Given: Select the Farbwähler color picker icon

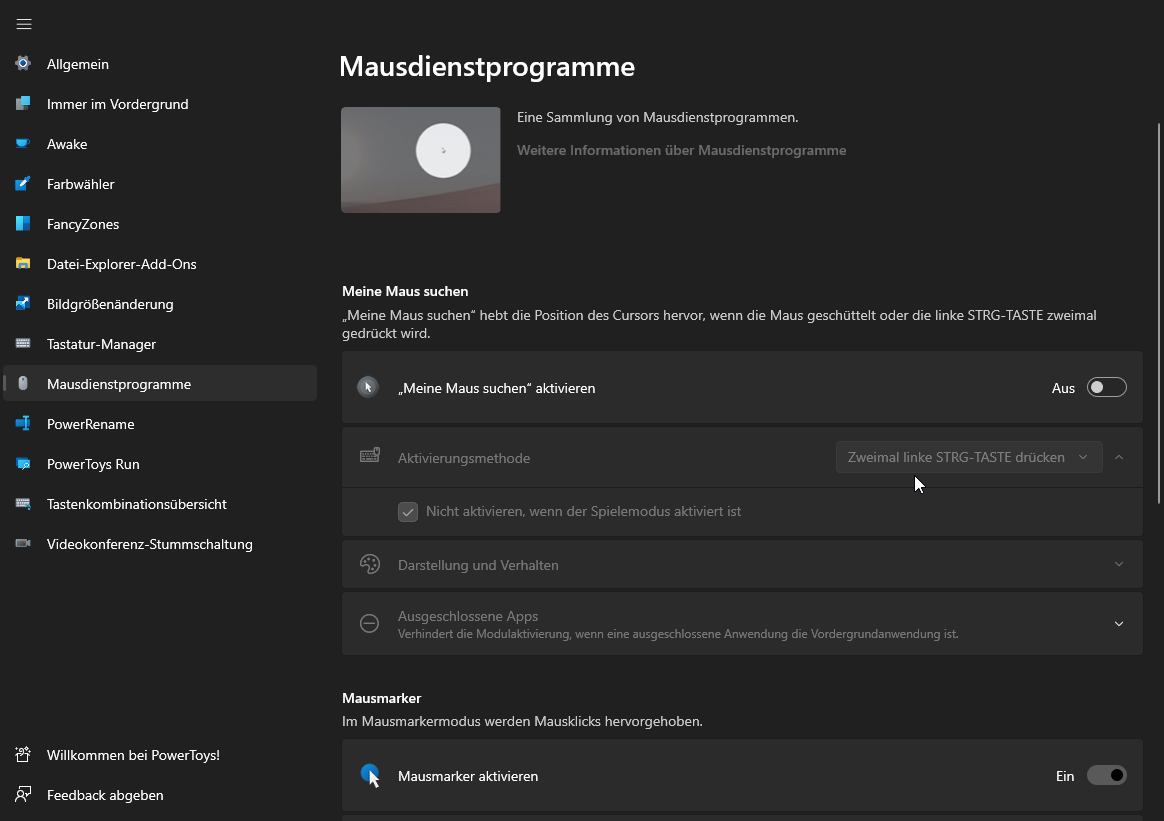Looking at the screenshot, I should [23, 184].
